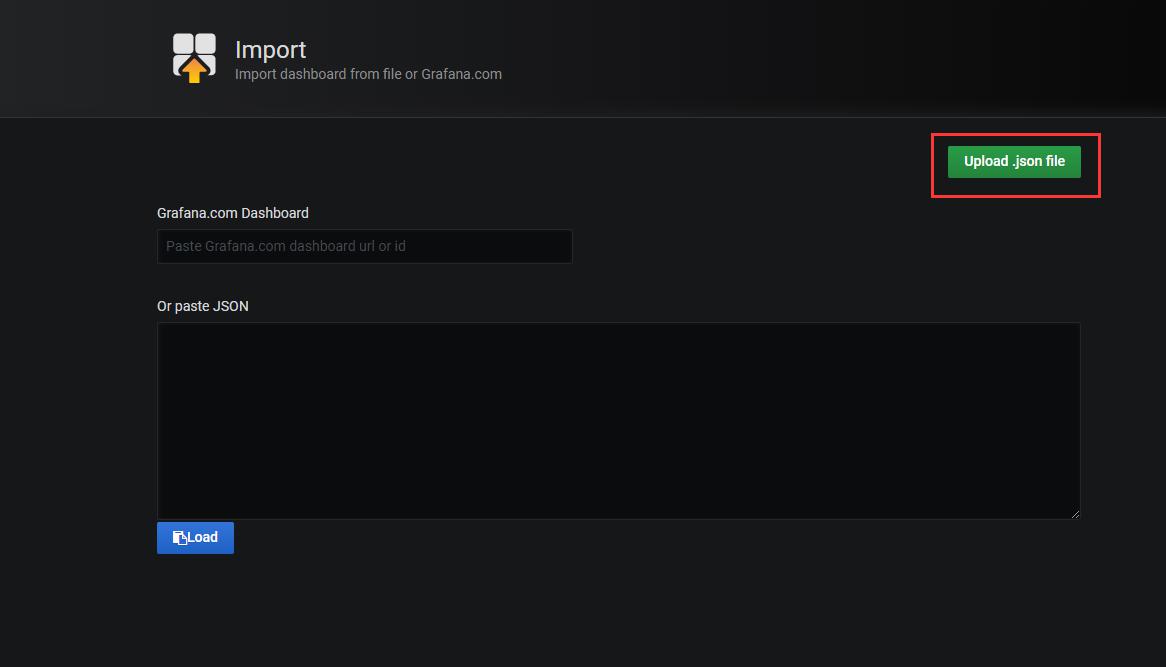Click the word Grafana.com in the subtitle
This screenshot has height=667, width=1166.
tap(461, 74)
